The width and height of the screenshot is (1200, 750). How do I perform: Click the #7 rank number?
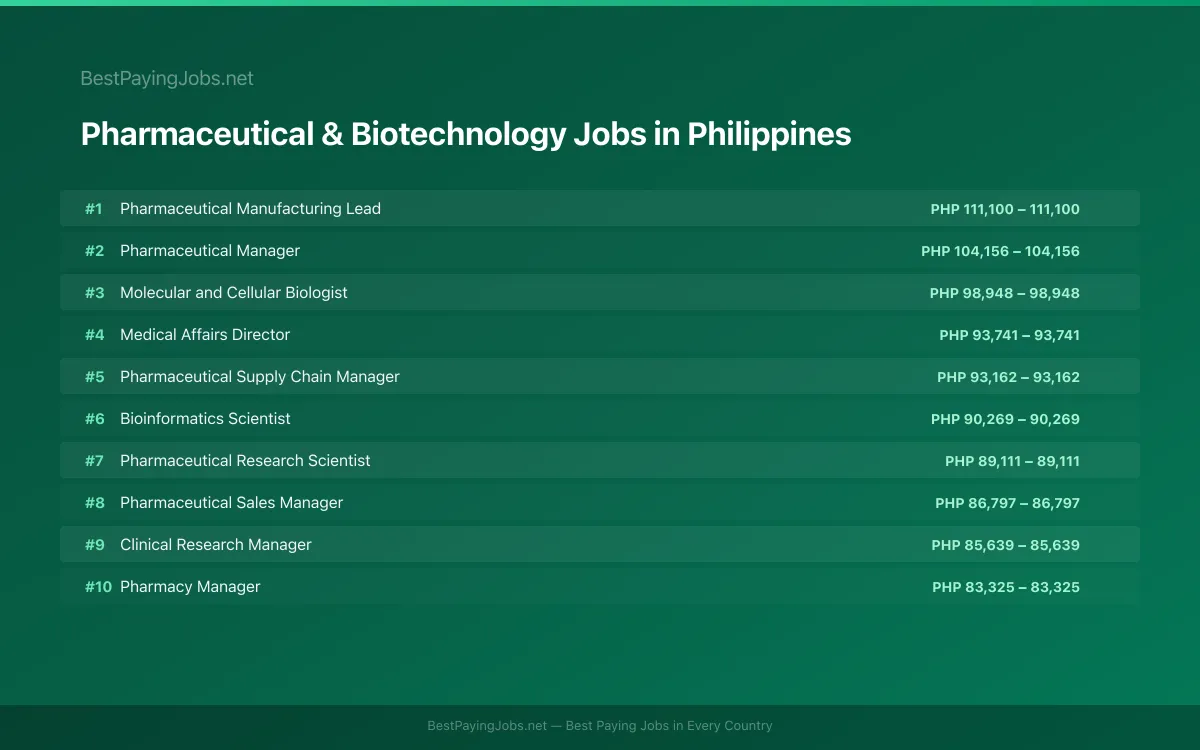click(94, 461)
